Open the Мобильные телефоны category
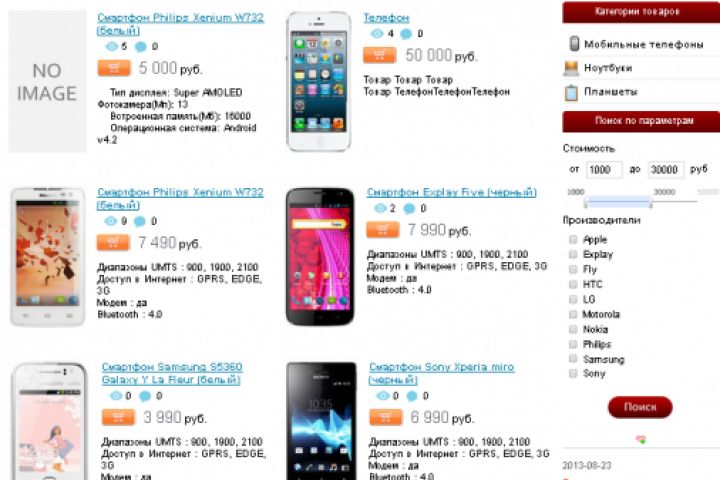 [x=643, y=45]
